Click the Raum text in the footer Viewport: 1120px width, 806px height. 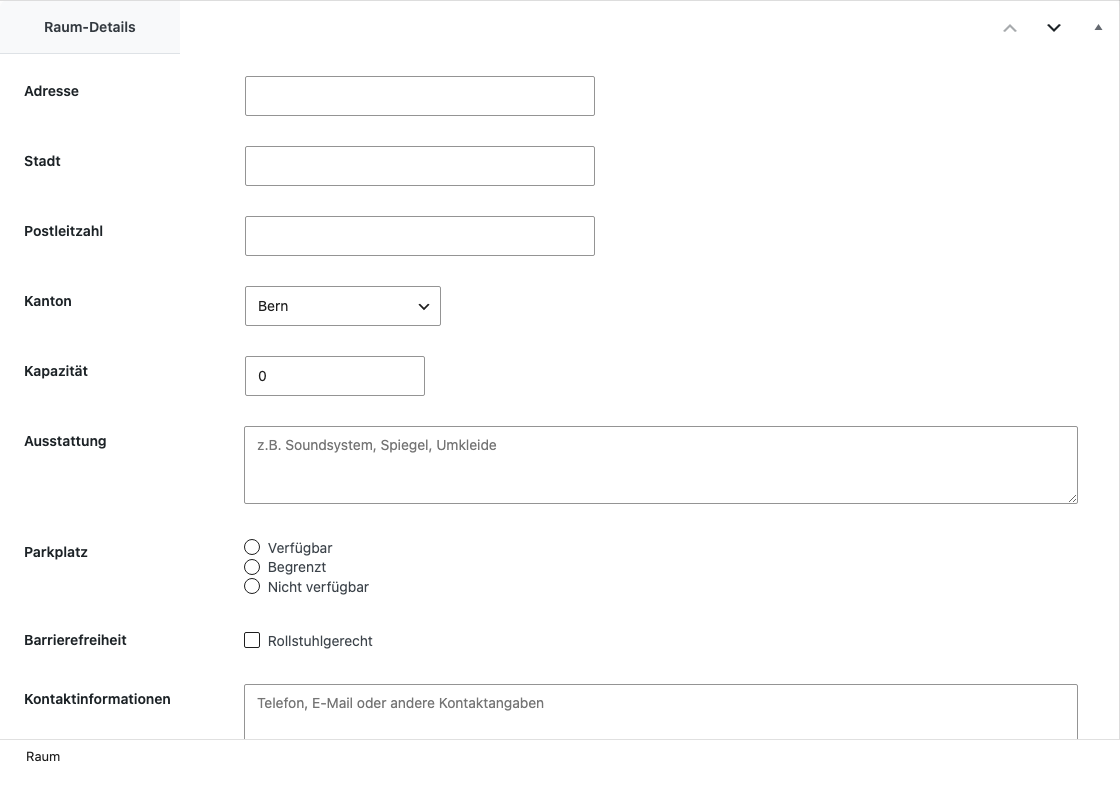tap(43, 757)
